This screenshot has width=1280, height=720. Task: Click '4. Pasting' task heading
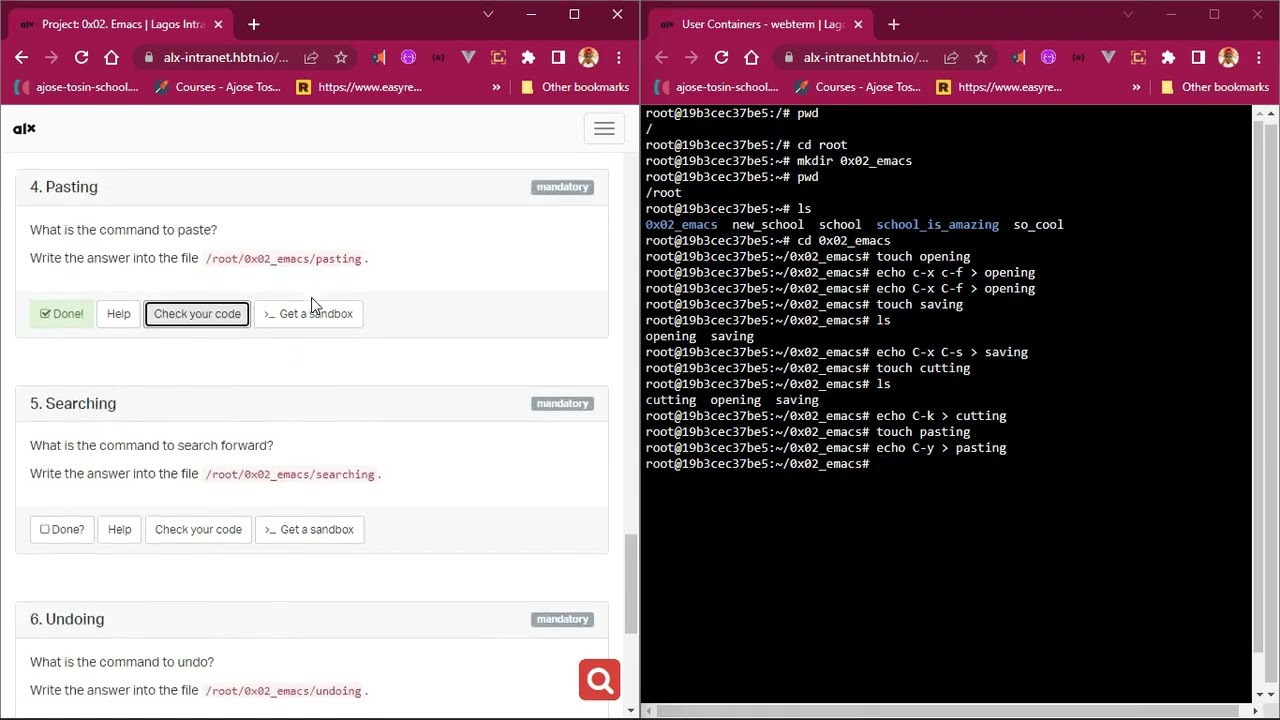coord(64,187)
